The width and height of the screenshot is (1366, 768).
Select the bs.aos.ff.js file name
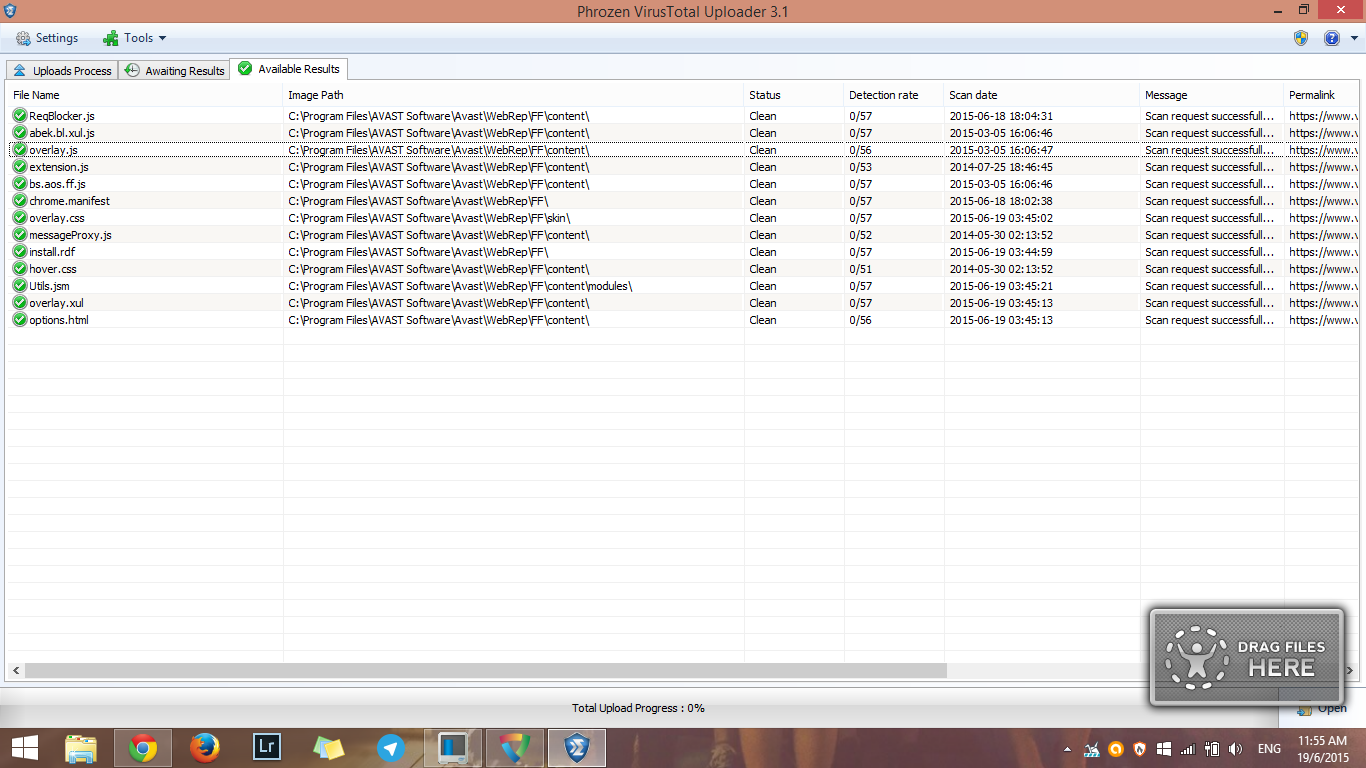(58, 184)
